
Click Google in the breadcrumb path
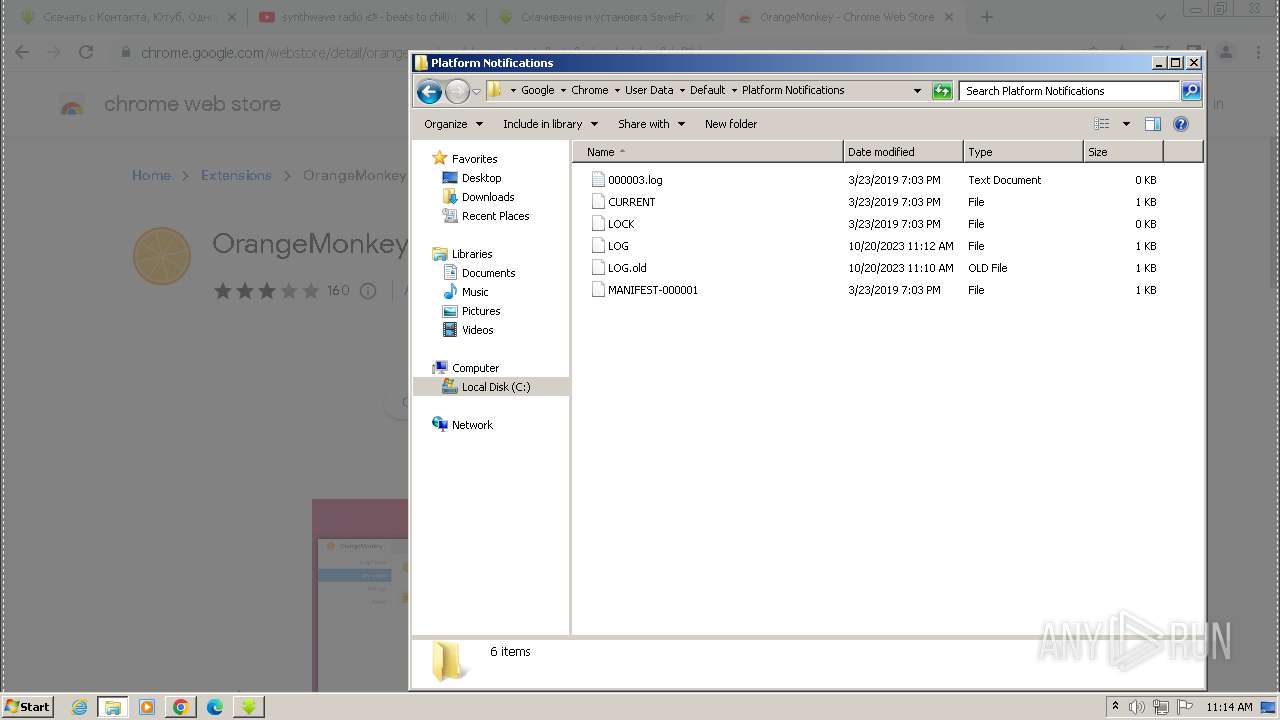pos(537,90)
